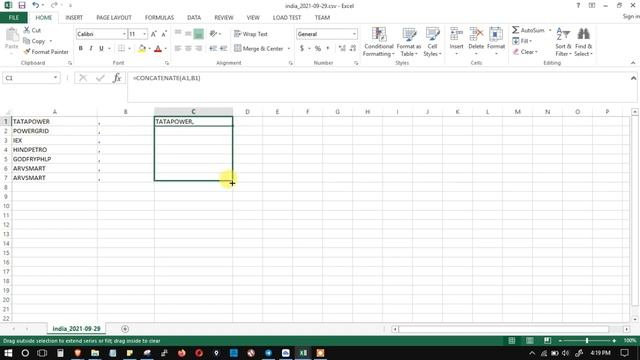Open the font size dropdown

pos(144,34)
